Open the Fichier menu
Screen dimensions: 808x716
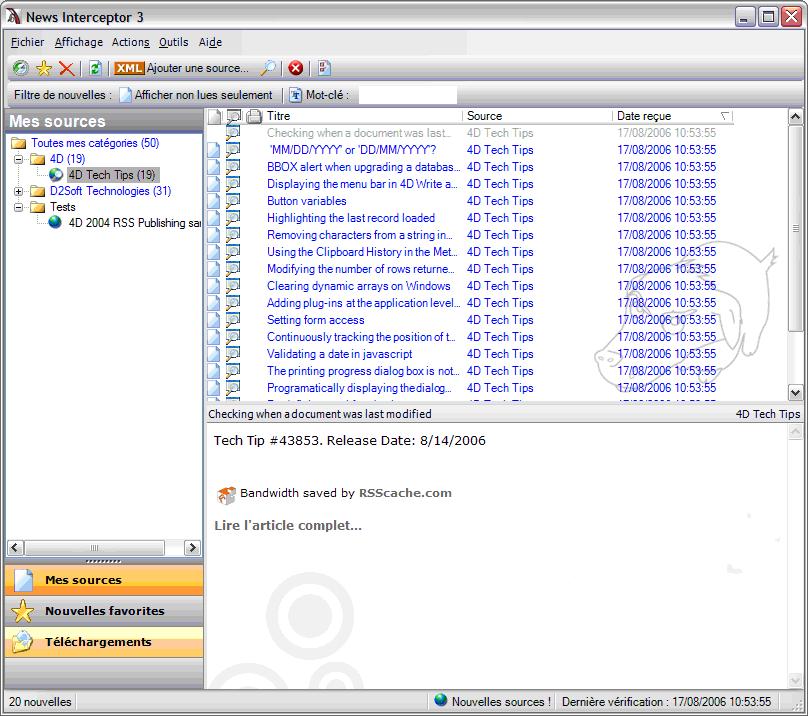pos(27,42)
